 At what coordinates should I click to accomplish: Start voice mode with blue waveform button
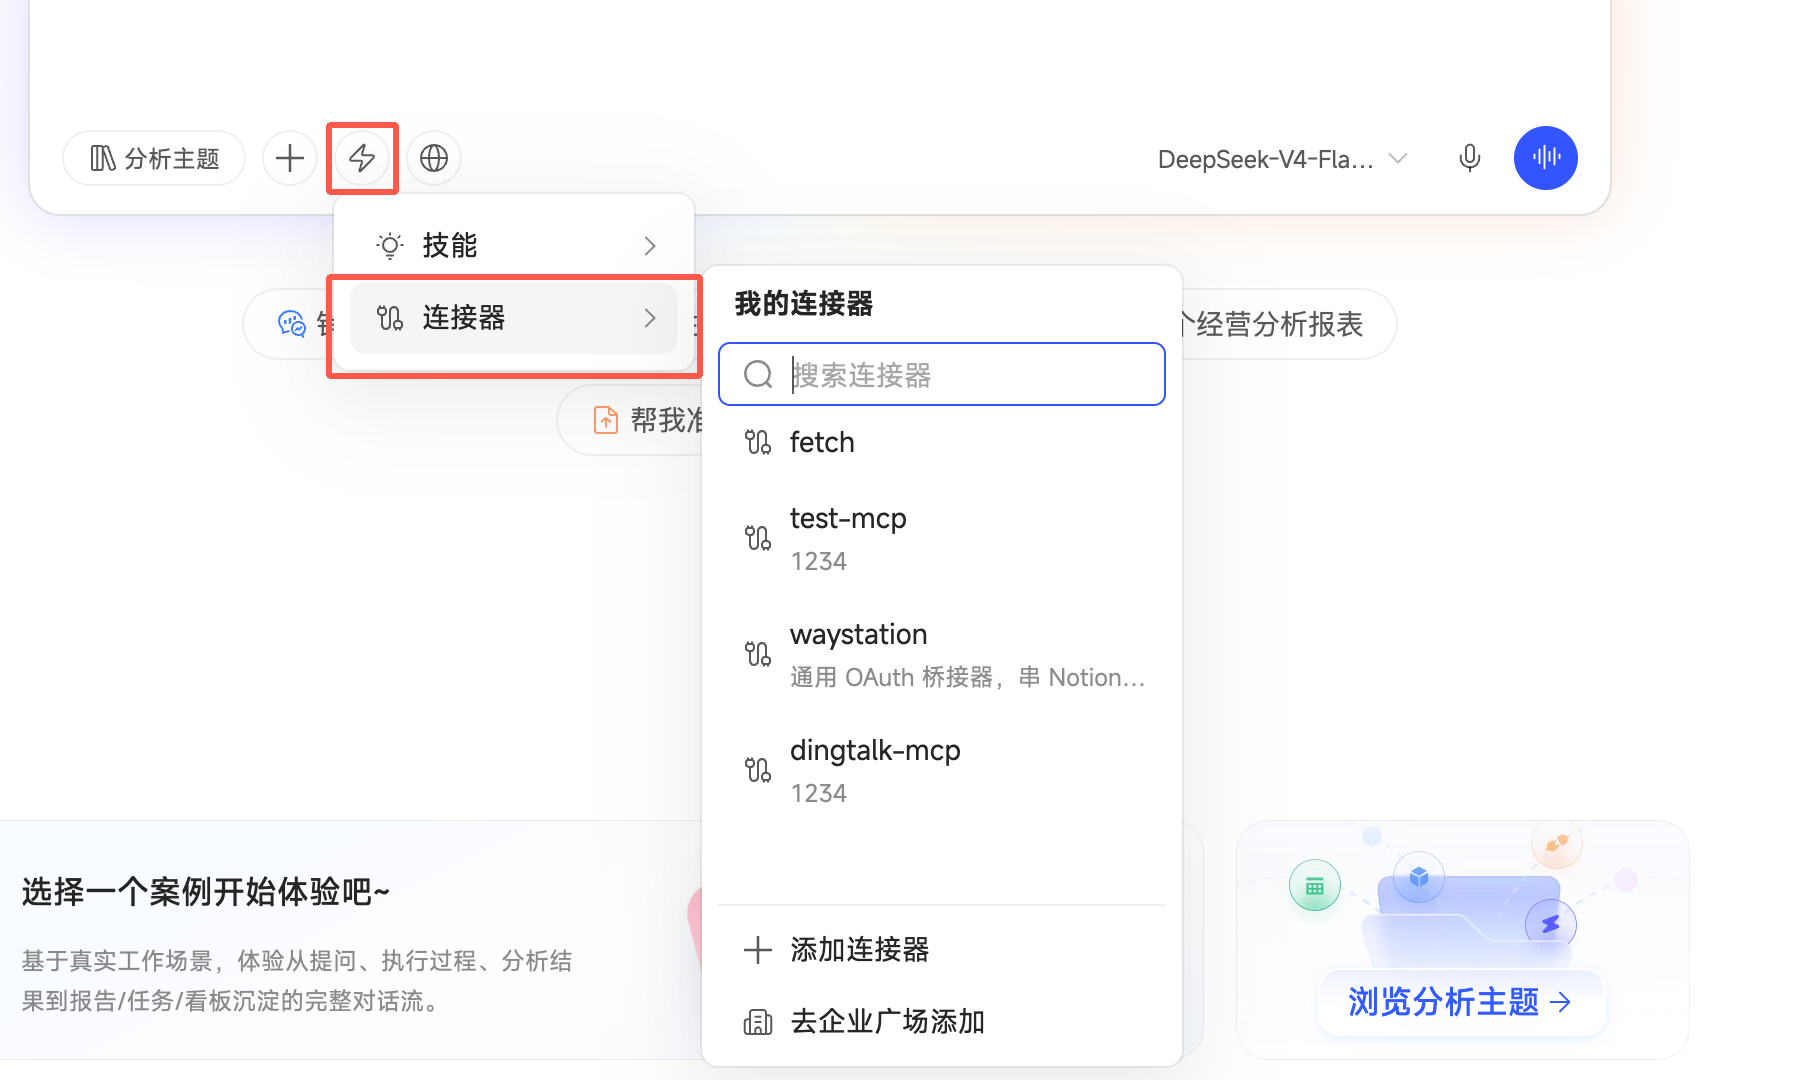click(1546, 158)
